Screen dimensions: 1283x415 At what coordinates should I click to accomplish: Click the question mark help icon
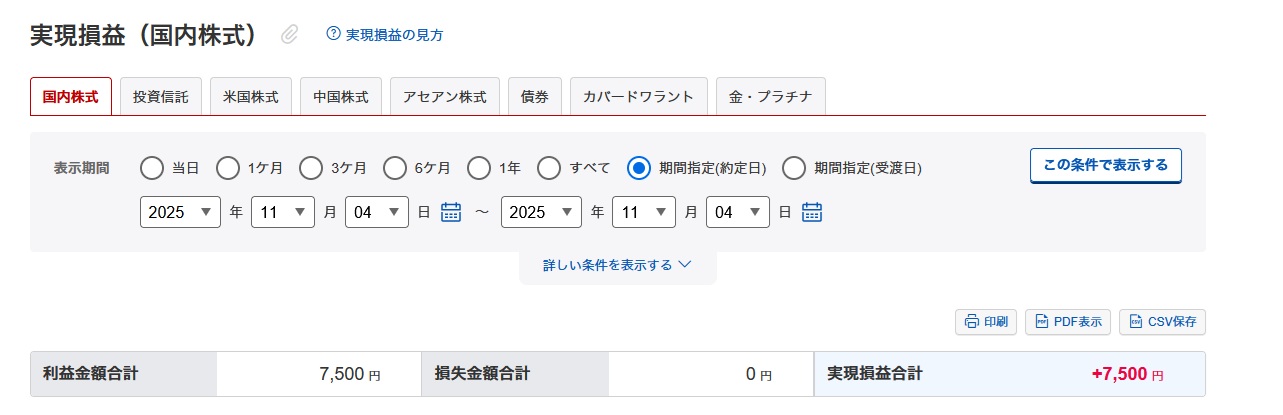click(334, 34)
